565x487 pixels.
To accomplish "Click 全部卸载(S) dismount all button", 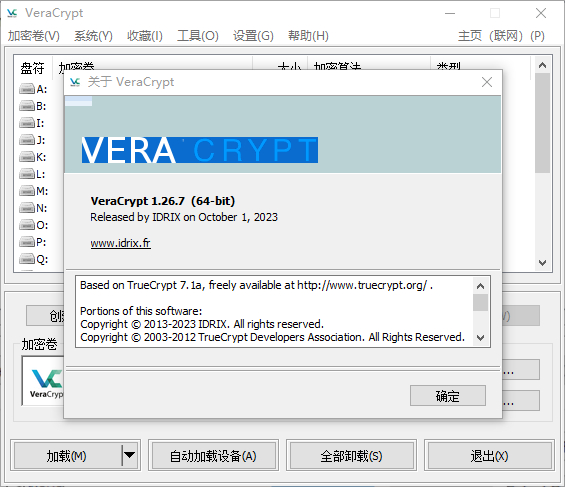I will coord(351,456).
